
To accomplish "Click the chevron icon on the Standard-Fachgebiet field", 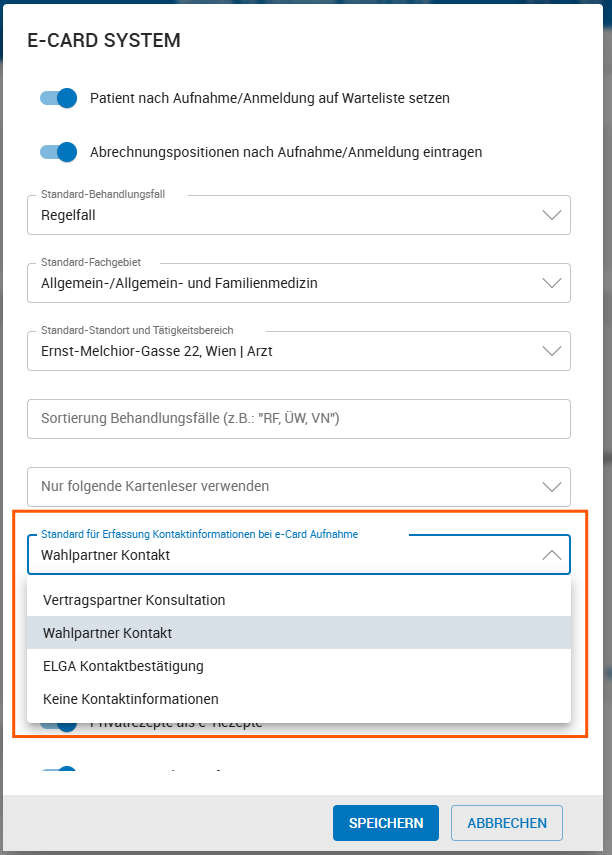I will [551, 282].
